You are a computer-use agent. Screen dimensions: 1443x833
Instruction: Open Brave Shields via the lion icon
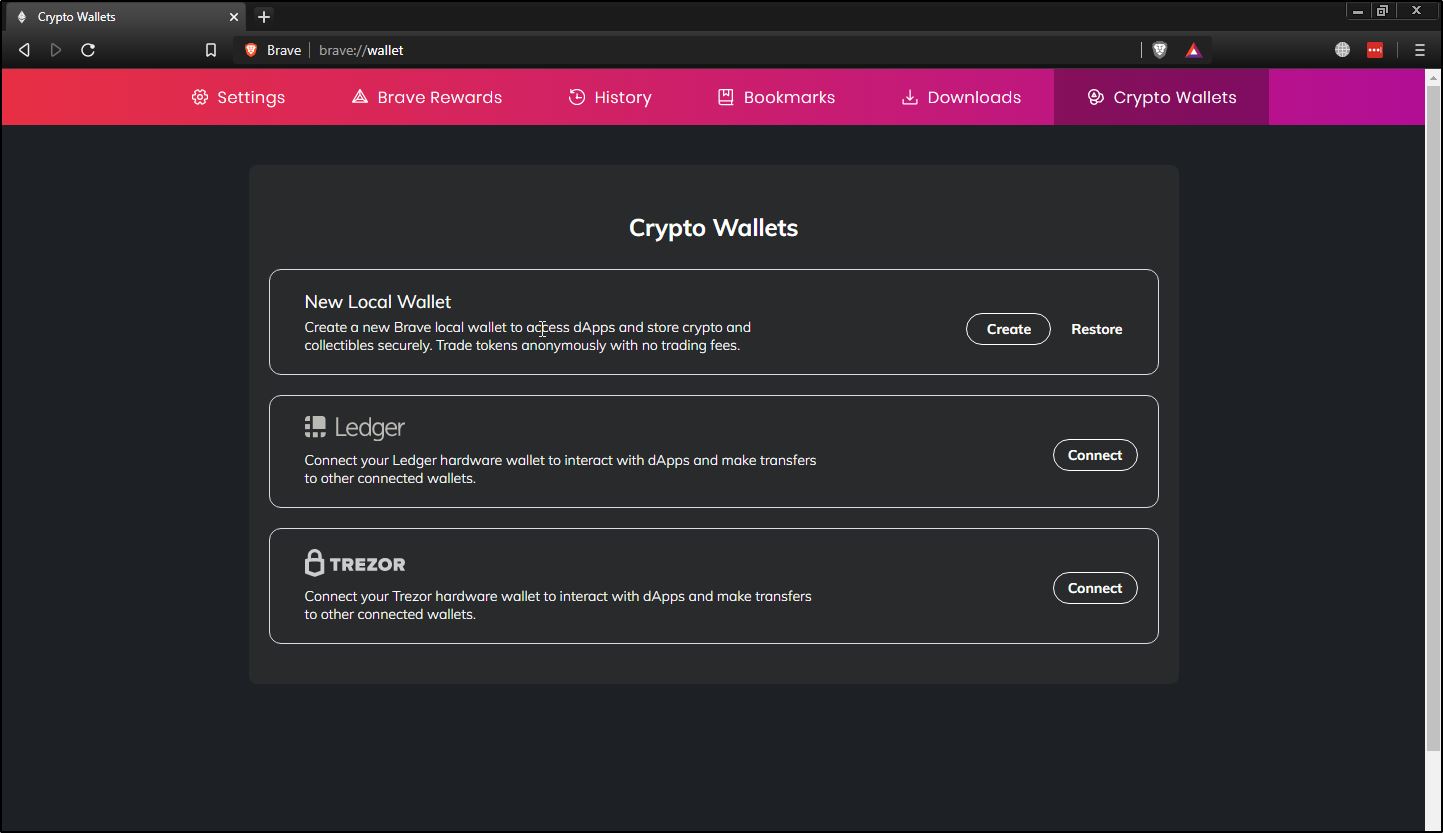[1158, 49]
